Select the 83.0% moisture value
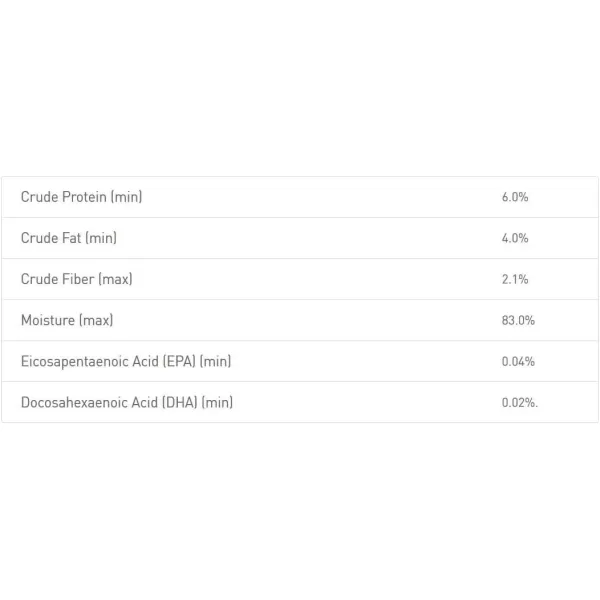This screenshot has height=600, width=600. 518,320
